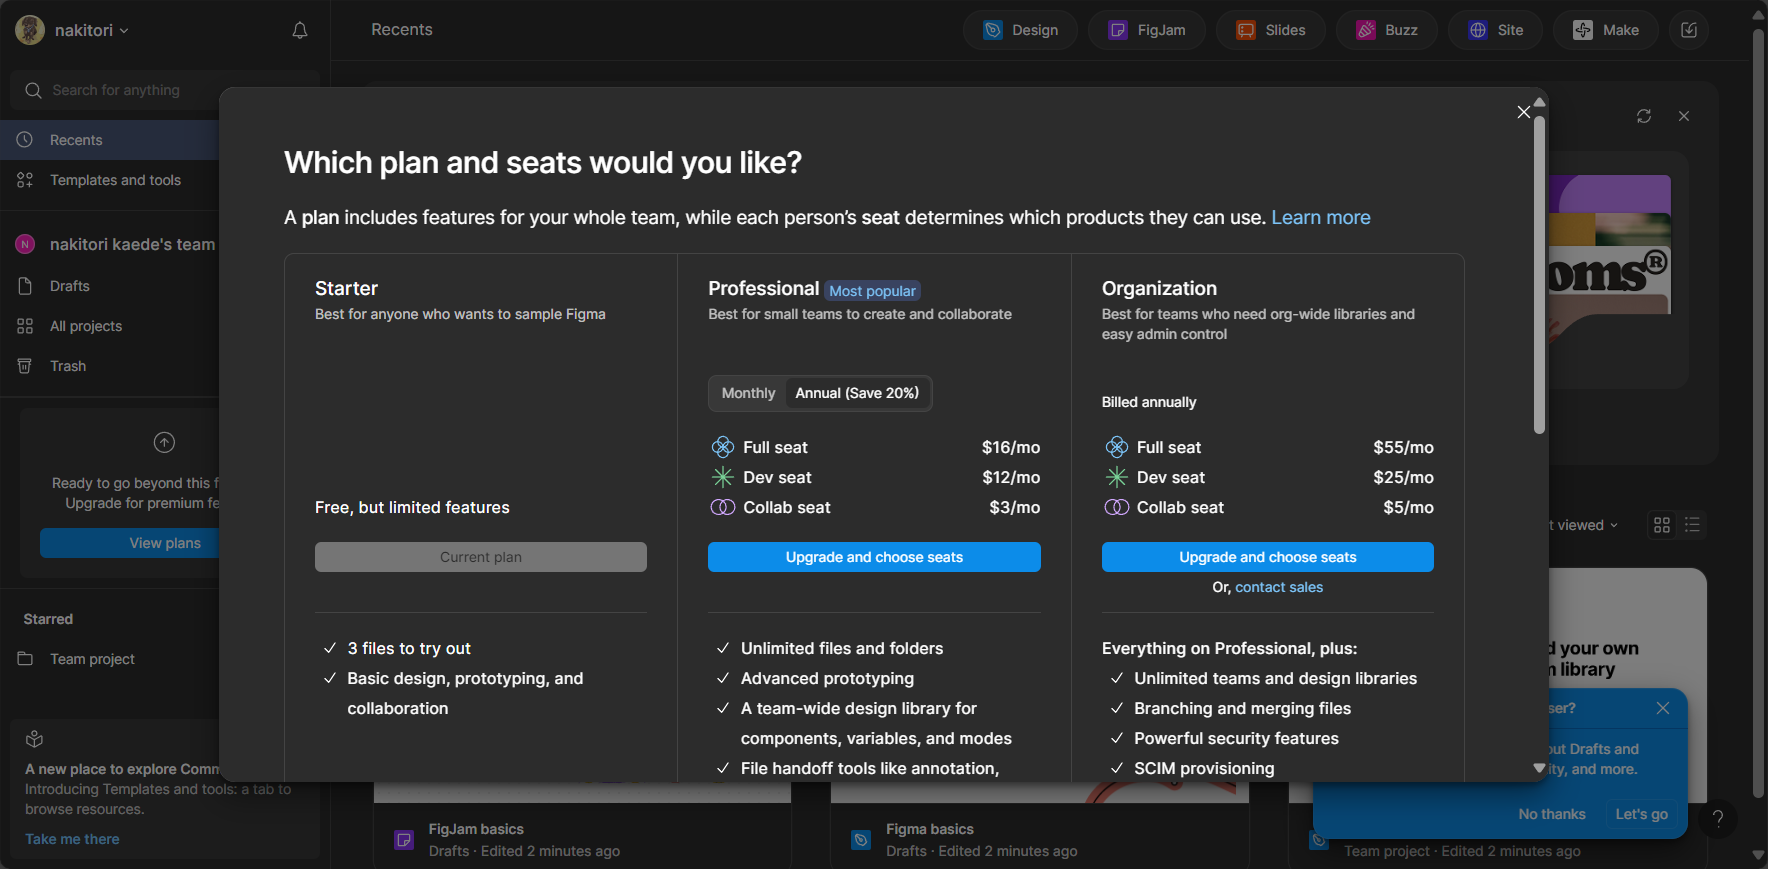This screenshot has height=869, width=1768.
Task: Click Organization Full seat $55/mo price
Action: click(1403, 447)
